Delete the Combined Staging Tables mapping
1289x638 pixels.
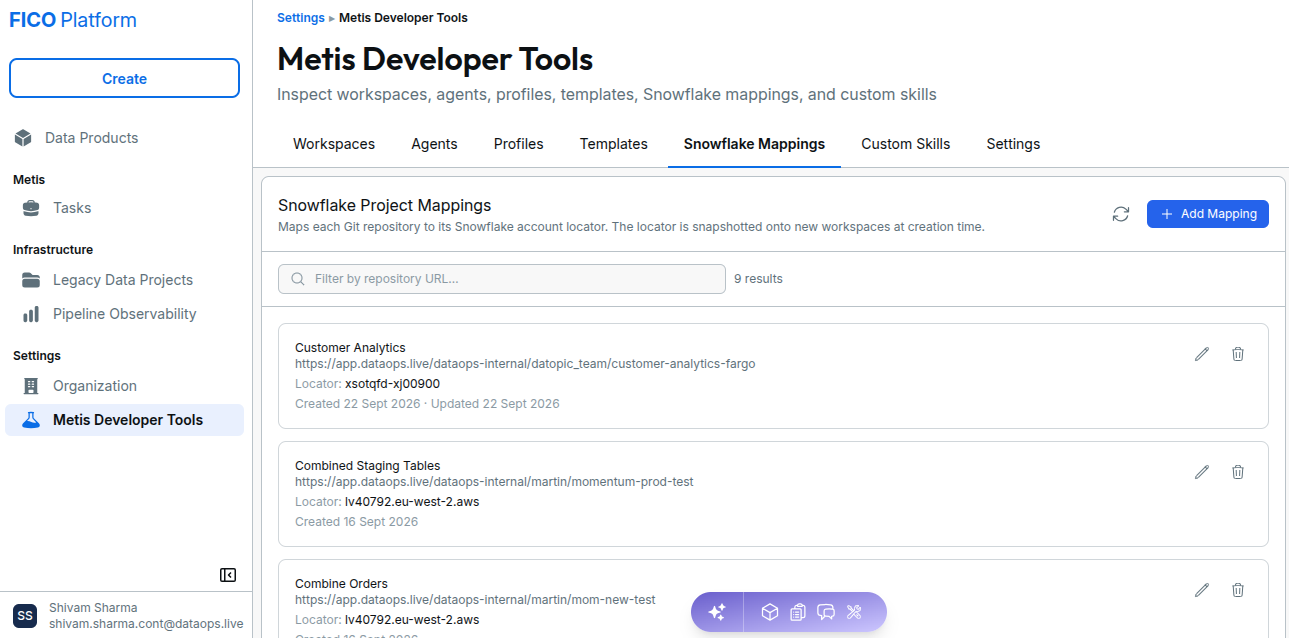(x=1238, y=472)
